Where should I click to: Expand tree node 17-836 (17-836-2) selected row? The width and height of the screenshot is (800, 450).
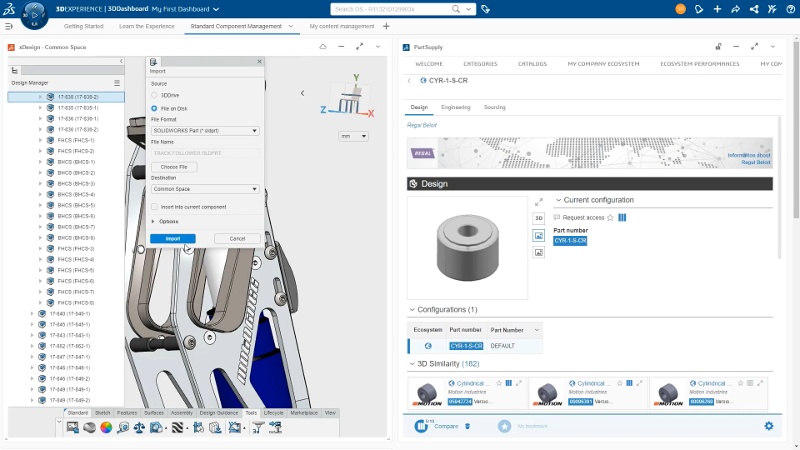point(40,97)
